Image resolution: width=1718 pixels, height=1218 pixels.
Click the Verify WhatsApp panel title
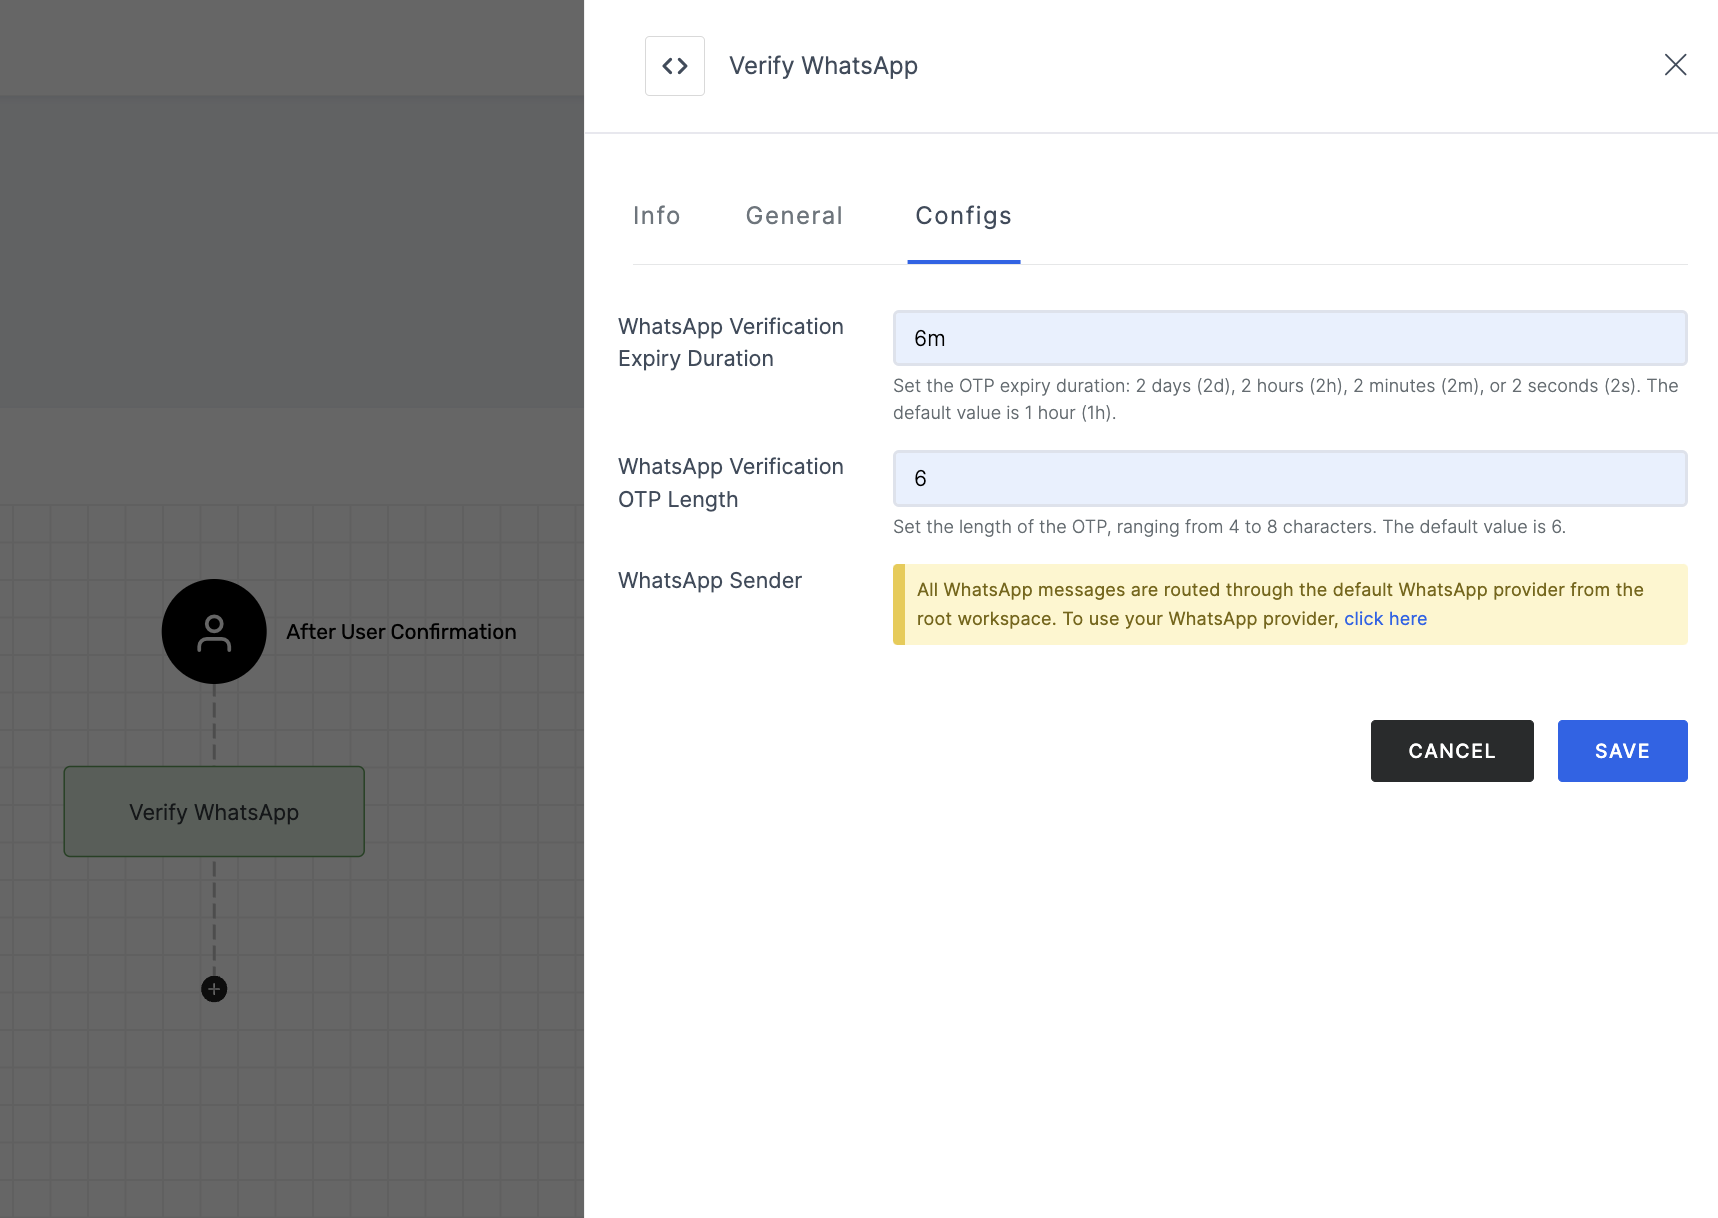[823, 66]
